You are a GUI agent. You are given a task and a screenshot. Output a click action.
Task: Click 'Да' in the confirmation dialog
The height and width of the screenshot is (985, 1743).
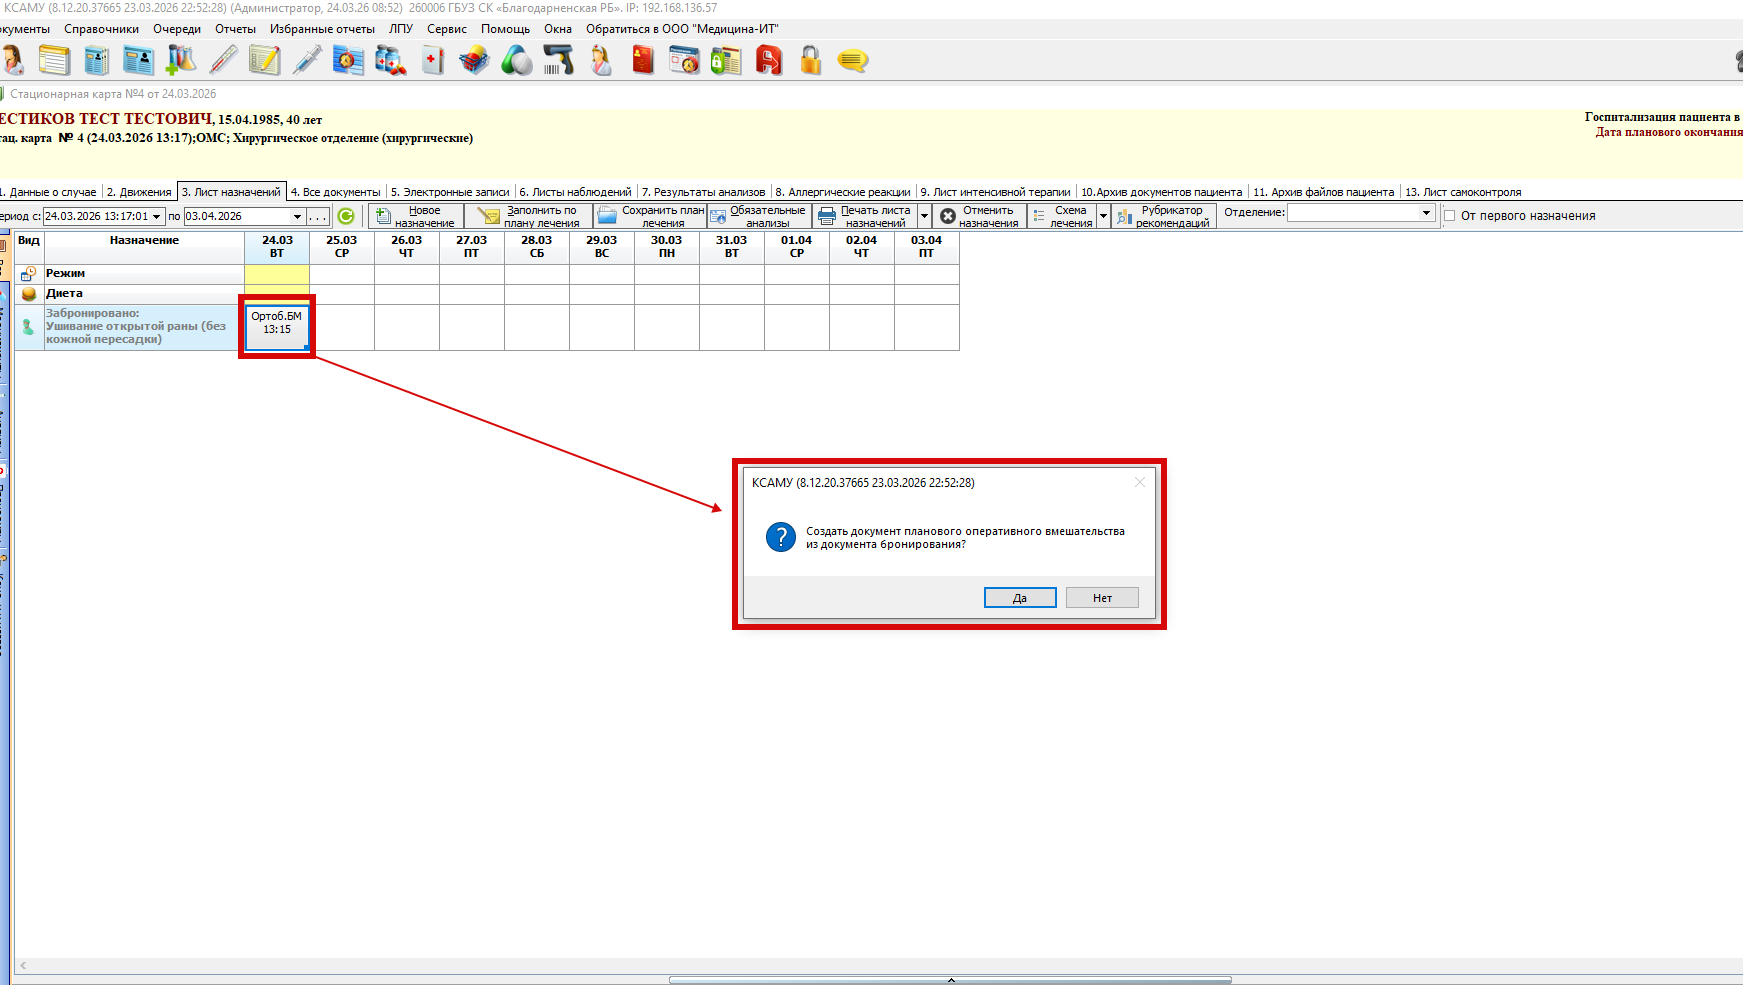point(1019,598)
